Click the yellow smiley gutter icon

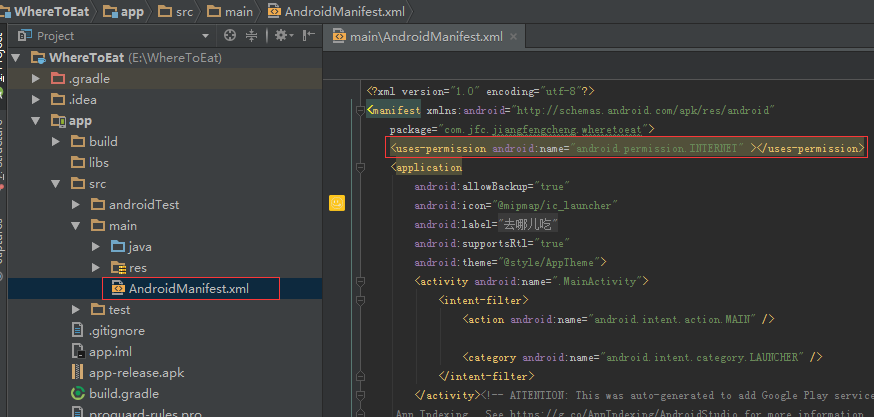pos(337,203)
